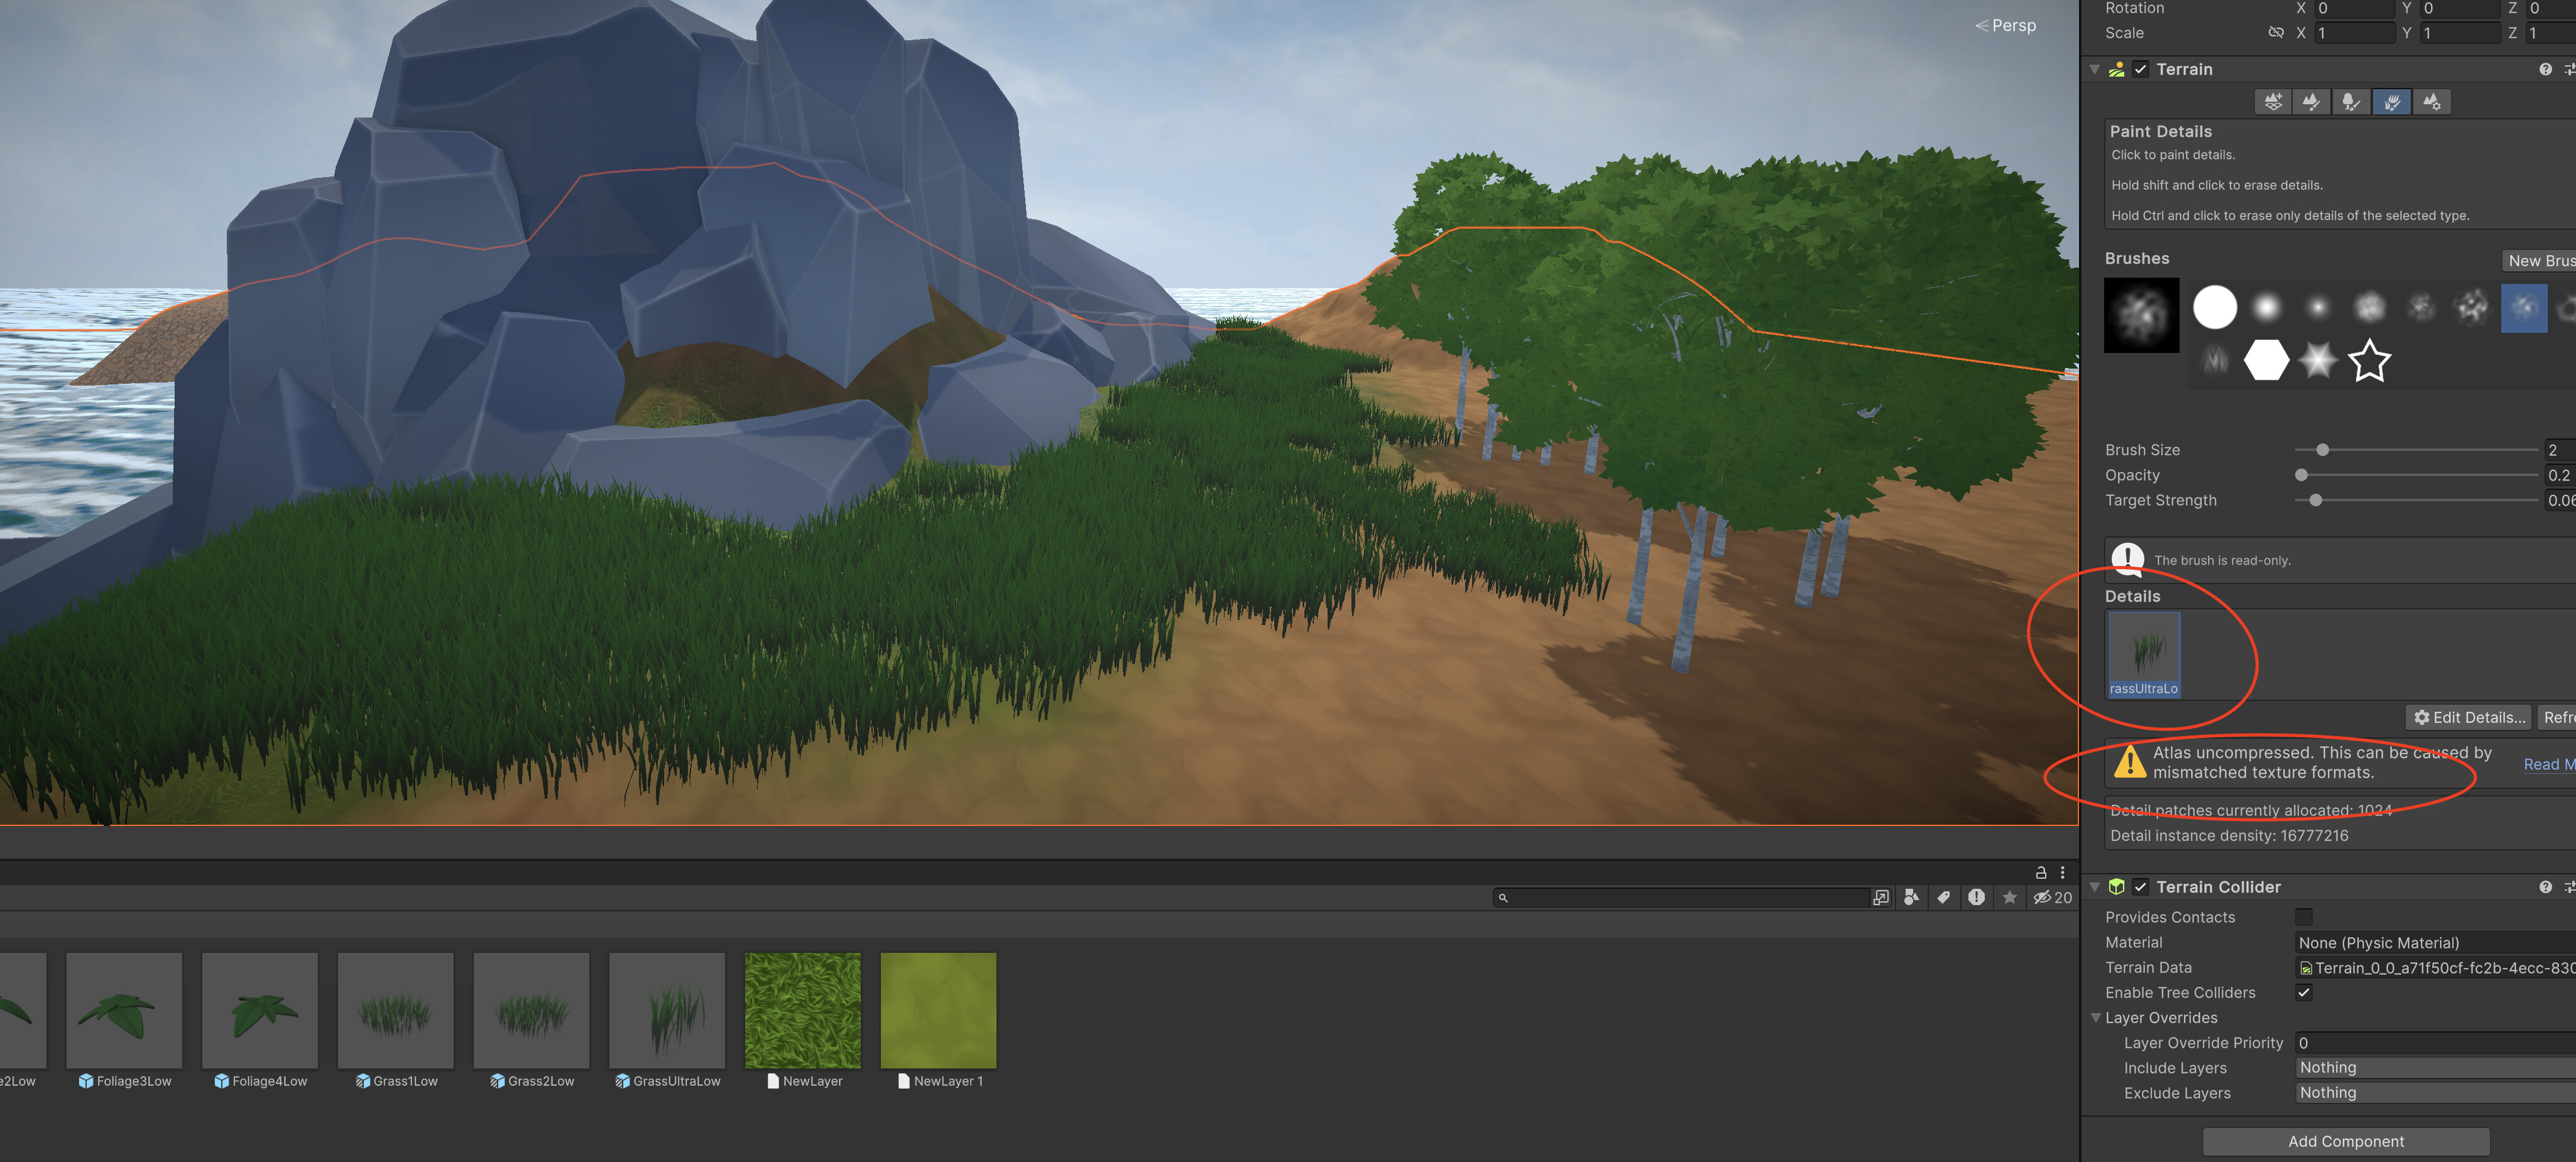This screenshot has height=1162, width=2576.
Task: Open the Include Layers dropdown
Action: (2430, 1067)
